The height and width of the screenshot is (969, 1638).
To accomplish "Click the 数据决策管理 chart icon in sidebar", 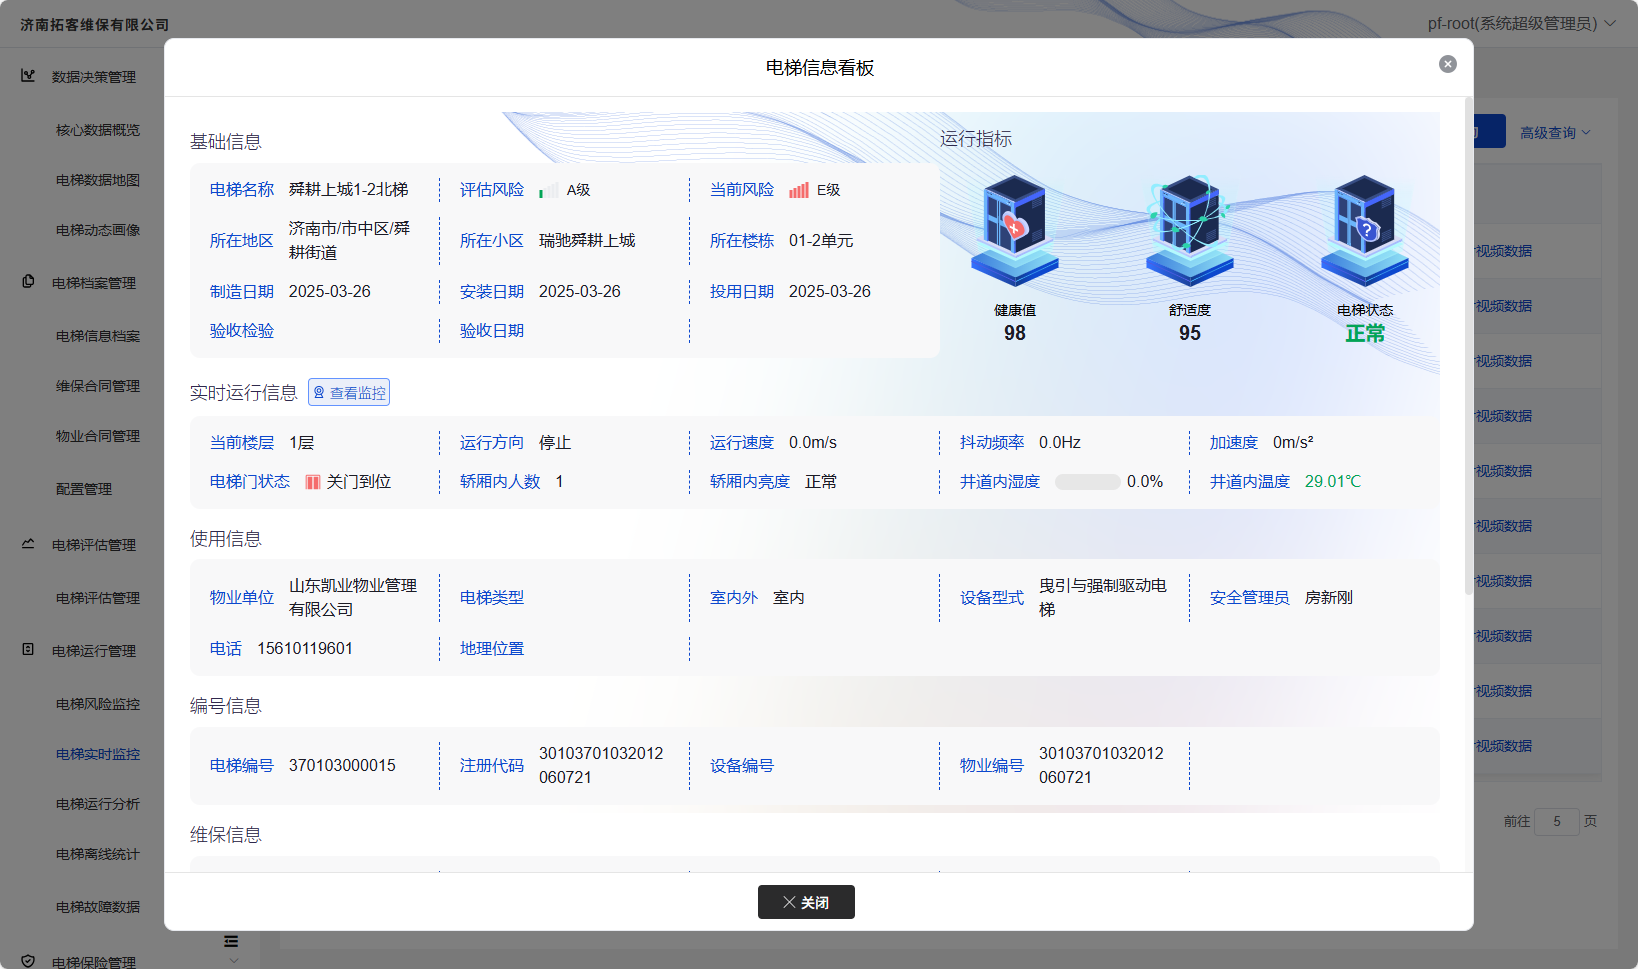I will coord(28,76).
